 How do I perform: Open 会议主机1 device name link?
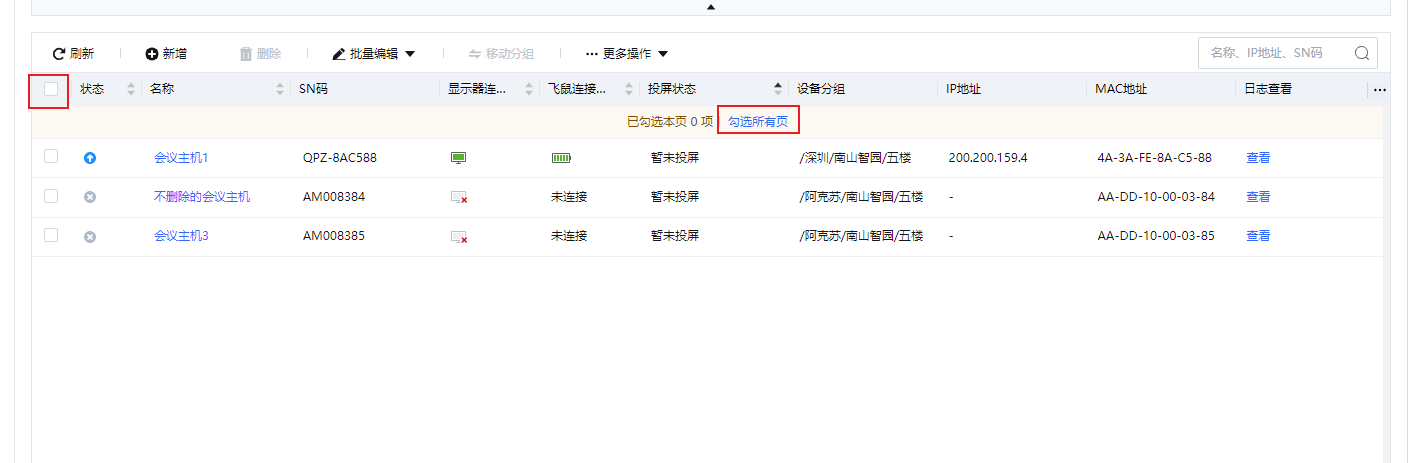(x=181, y=157)
